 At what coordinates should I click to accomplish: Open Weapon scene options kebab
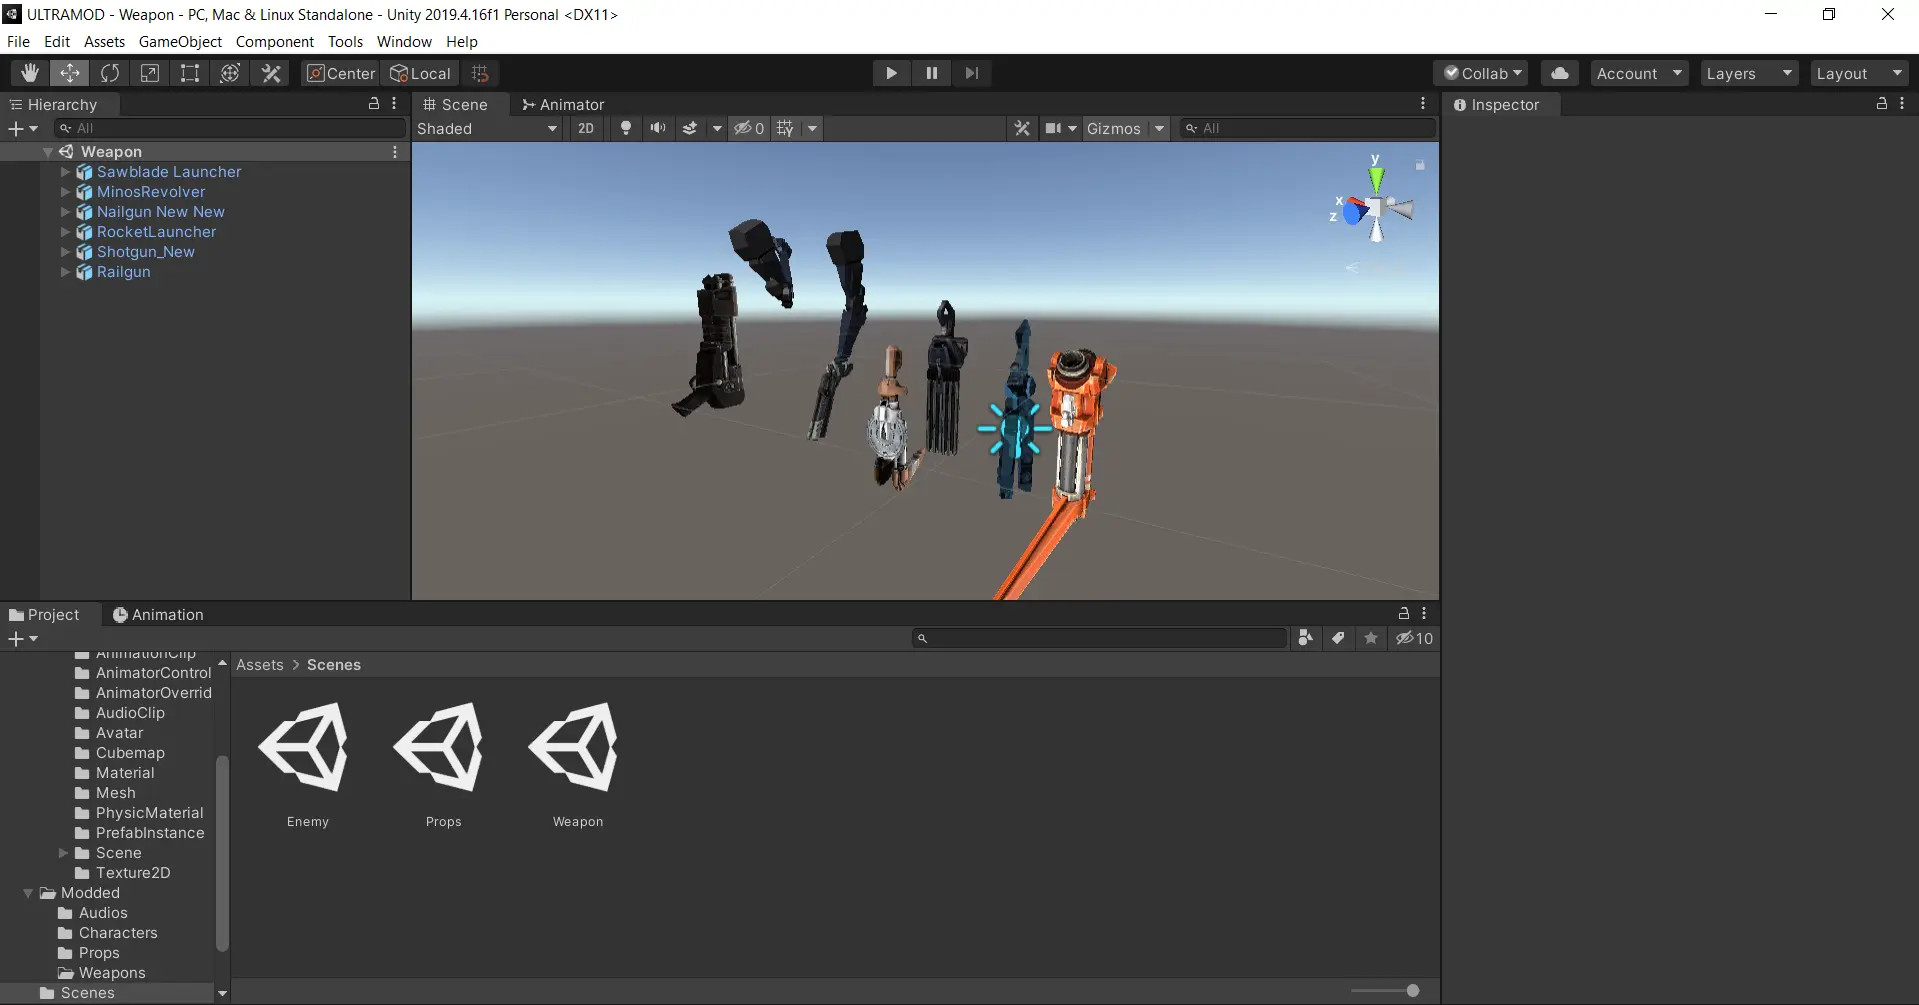pyautogui.click(x=395, y=152)
